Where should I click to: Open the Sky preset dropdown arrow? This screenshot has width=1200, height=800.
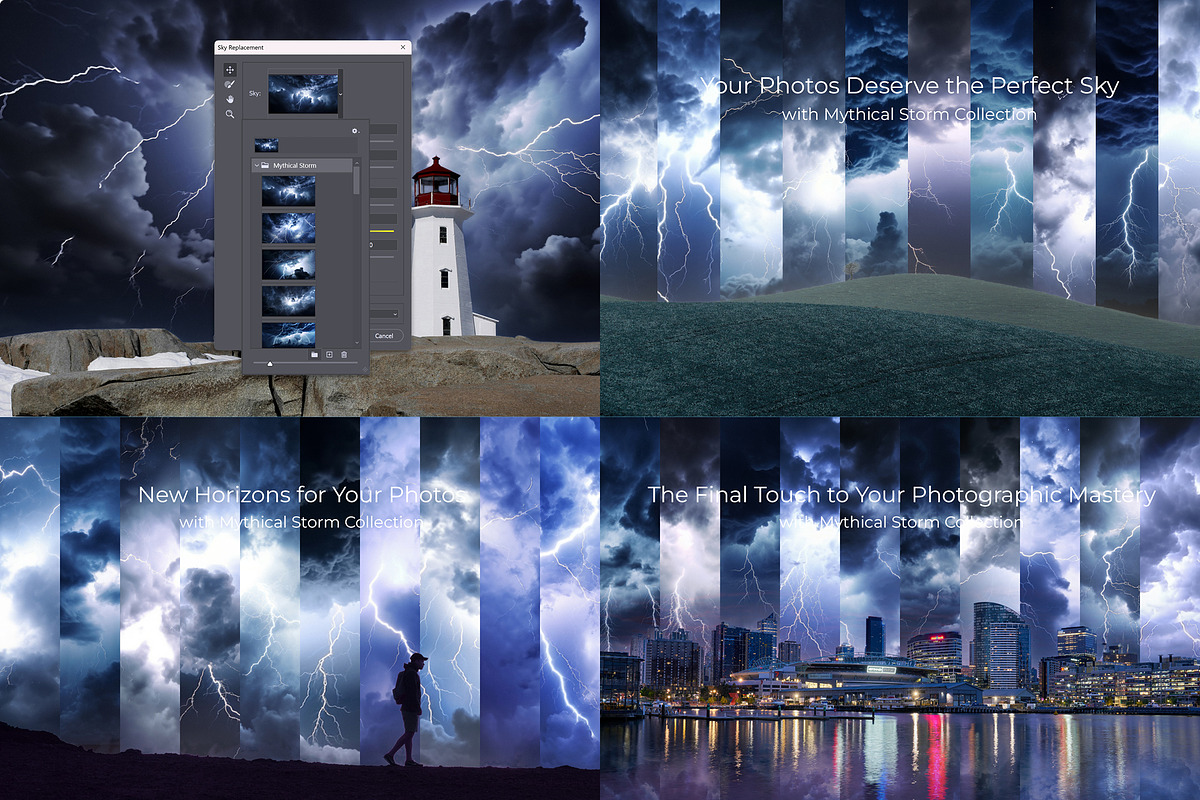click(x=341, y=94)
